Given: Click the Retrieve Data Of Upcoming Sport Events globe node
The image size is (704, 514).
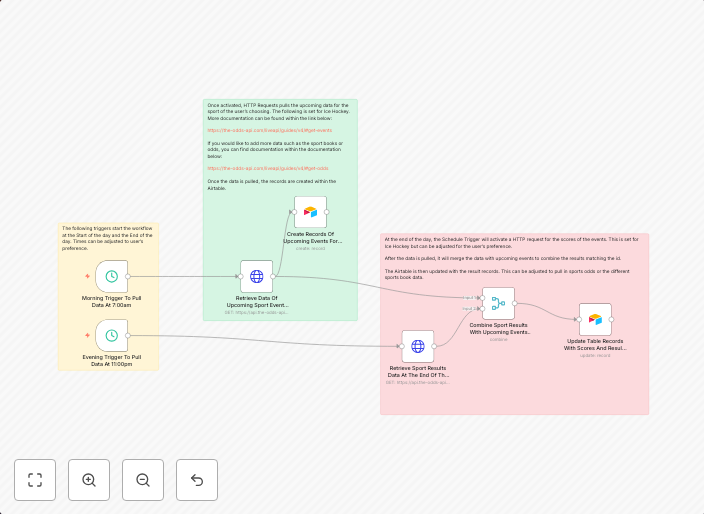Looking at the screenshot, I should 256,277.
